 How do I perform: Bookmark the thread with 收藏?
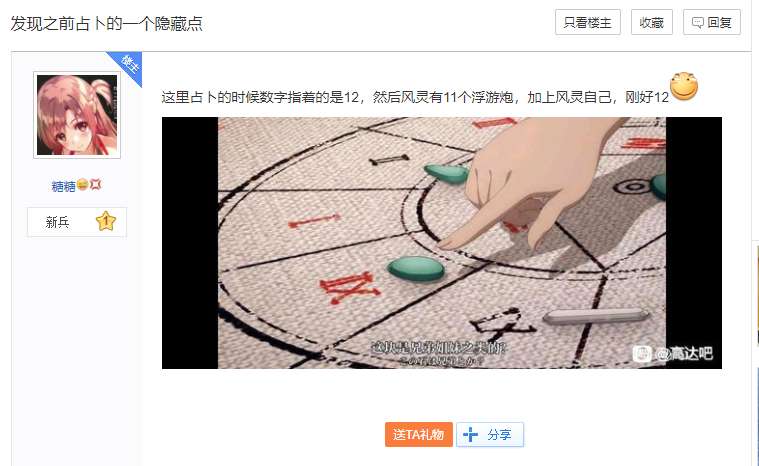pos(652,22)
